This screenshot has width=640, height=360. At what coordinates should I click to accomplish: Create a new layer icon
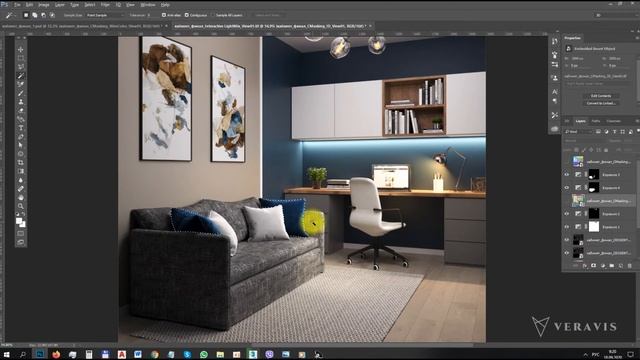(x=621, y=266)
